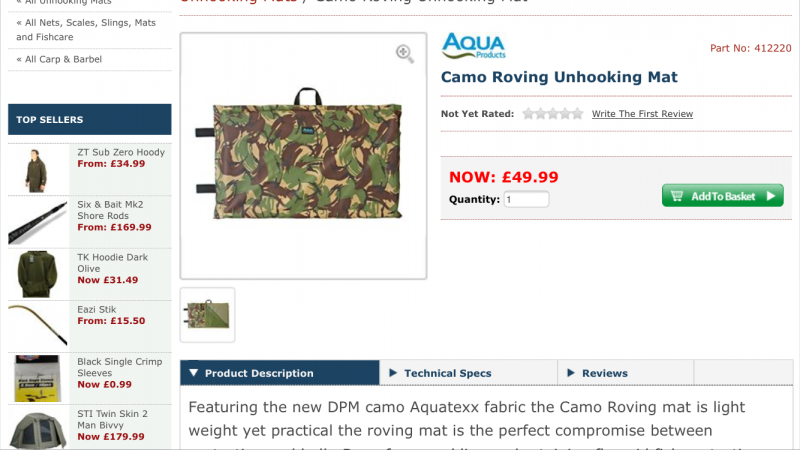Open Eazi Stik product image
Image resolution: width=800 pixels, height=450 pixels.
(38, 325)
